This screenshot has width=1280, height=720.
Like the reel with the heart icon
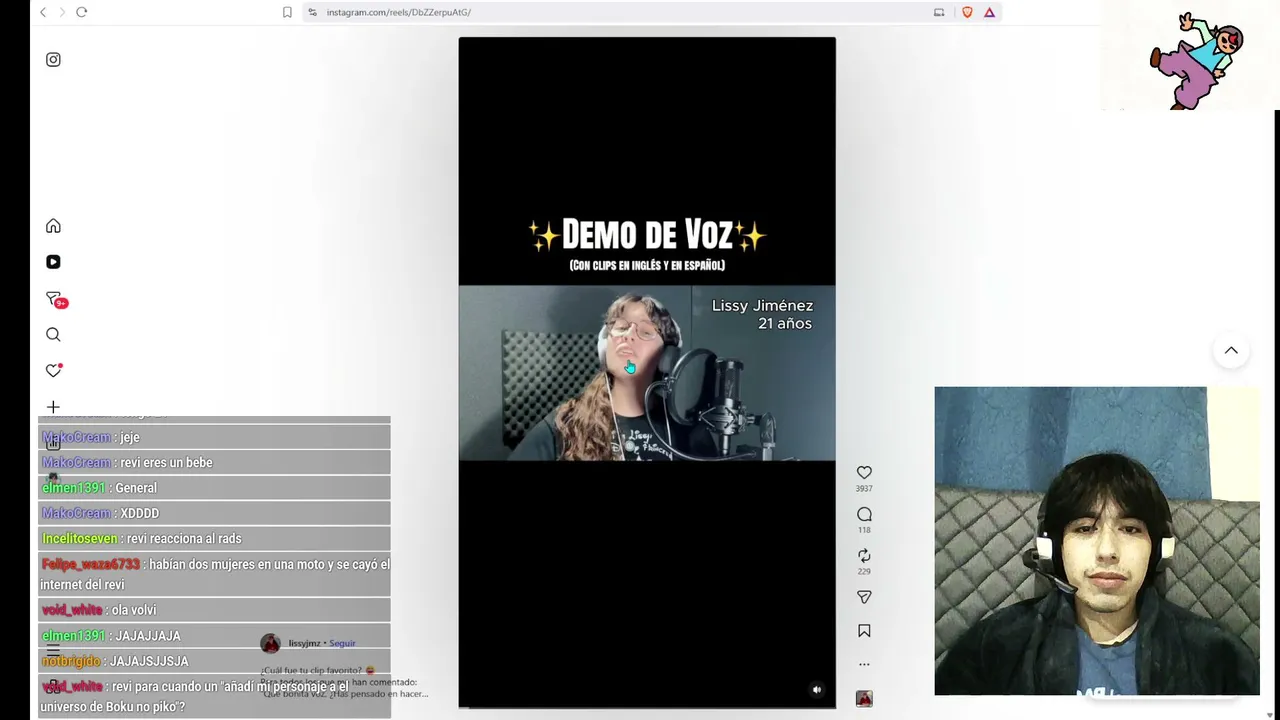[x=864, y=472]
